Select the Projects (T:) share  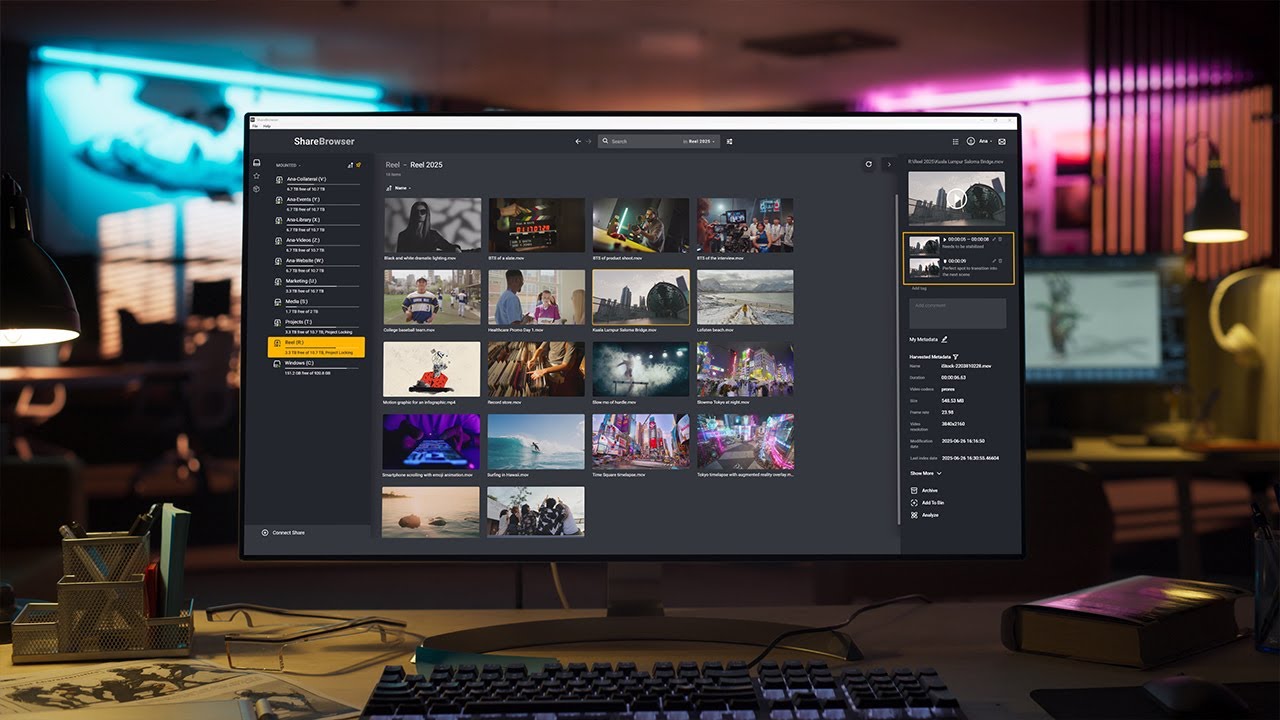[x=316, y=326]
